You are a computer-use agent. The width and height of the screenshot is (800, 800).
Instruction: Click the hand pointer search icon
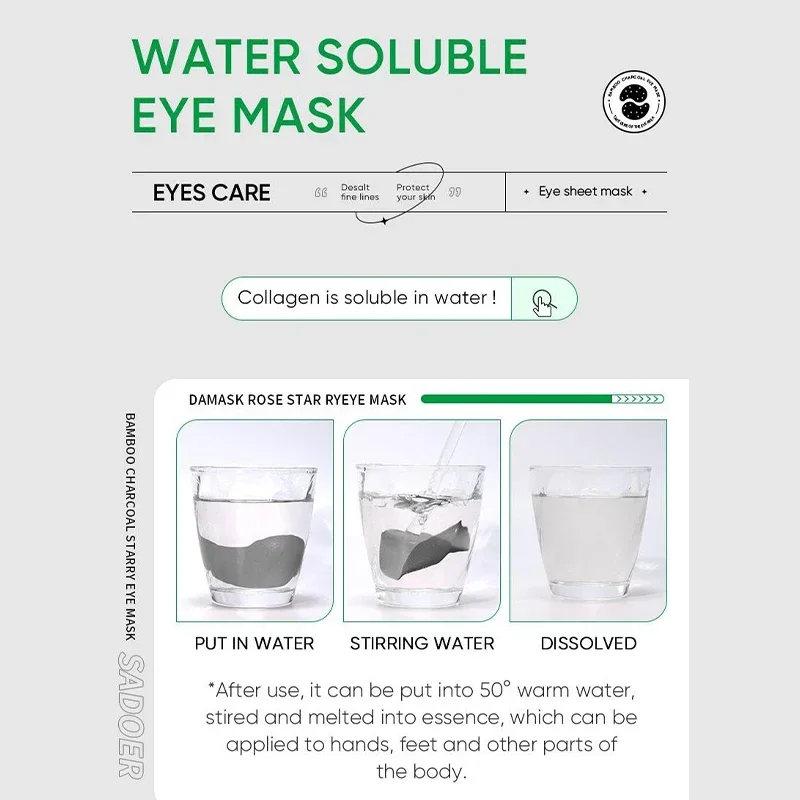[x=544, y=303]
